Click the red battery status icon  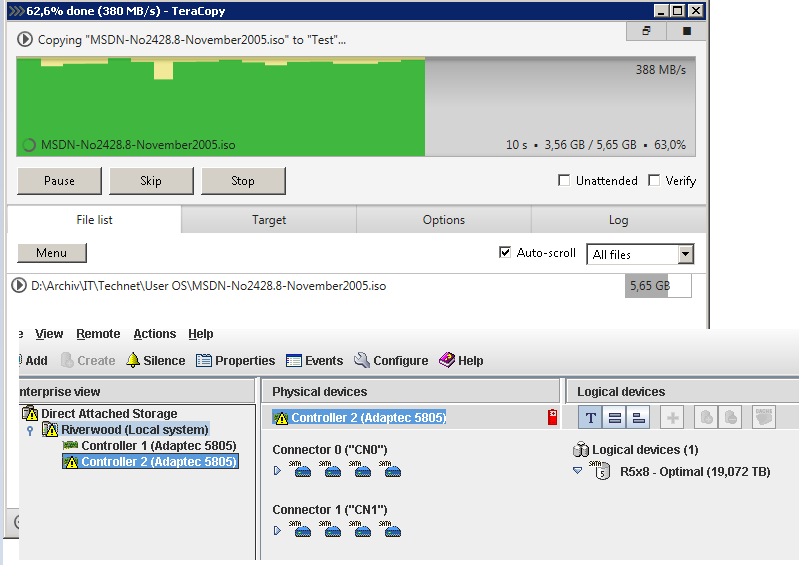552,417
